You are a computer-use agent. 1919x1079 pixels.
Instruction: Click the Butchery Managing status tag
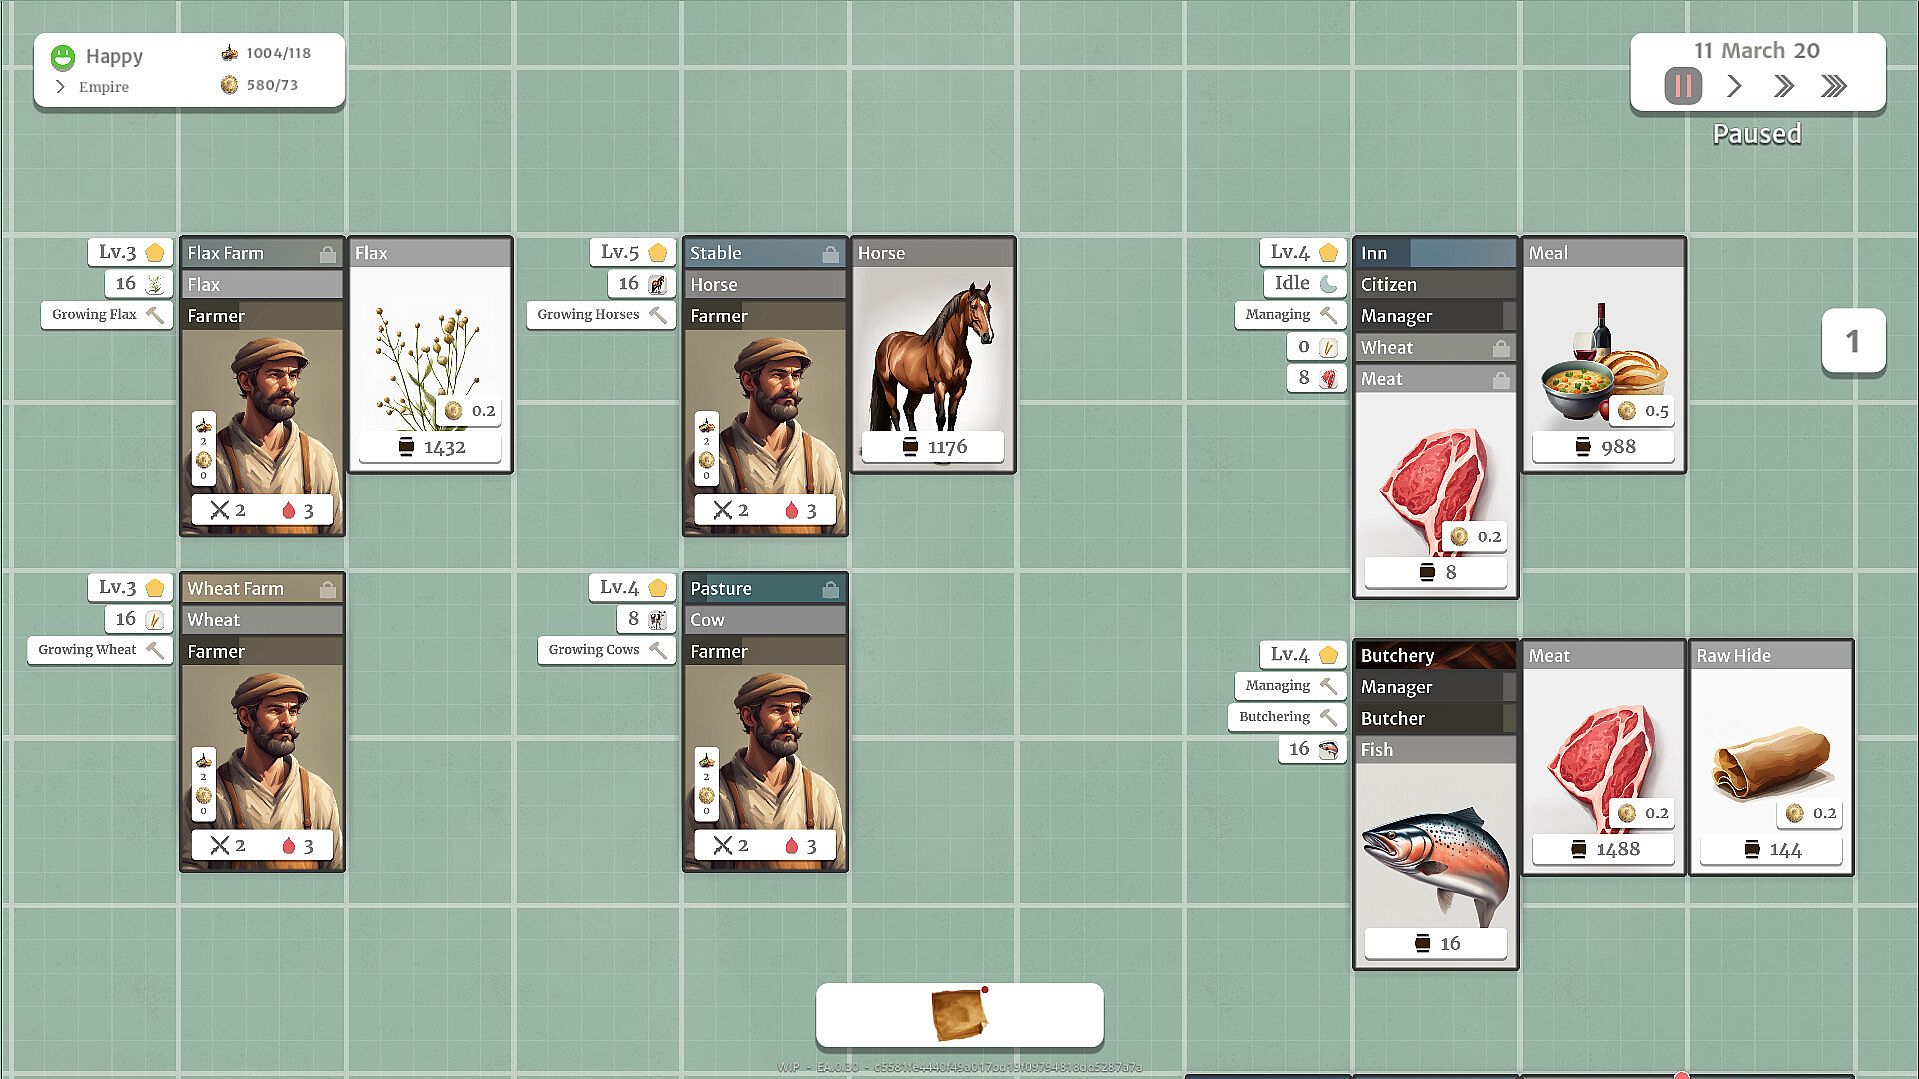[1291, 685]
